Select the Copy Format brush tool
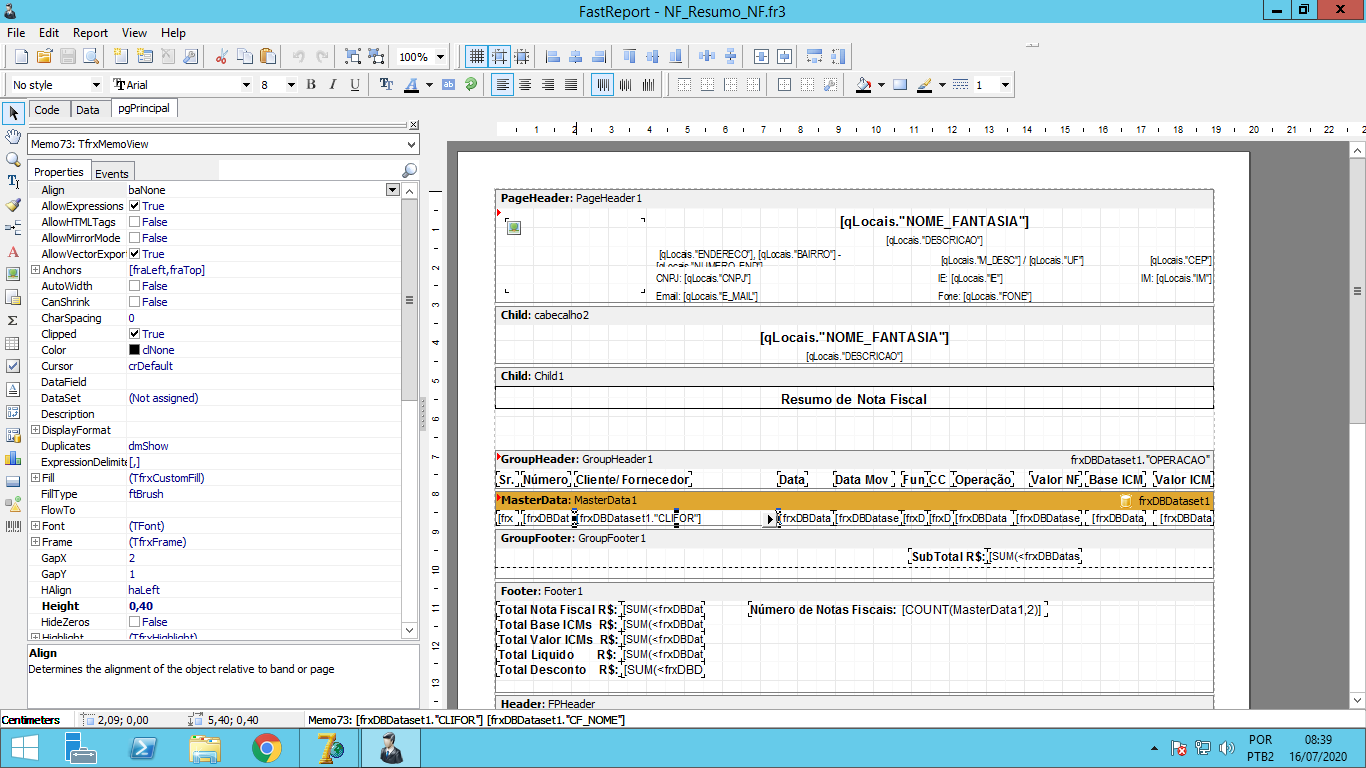Screen dimensions: 1366x768 coord(13,205)
